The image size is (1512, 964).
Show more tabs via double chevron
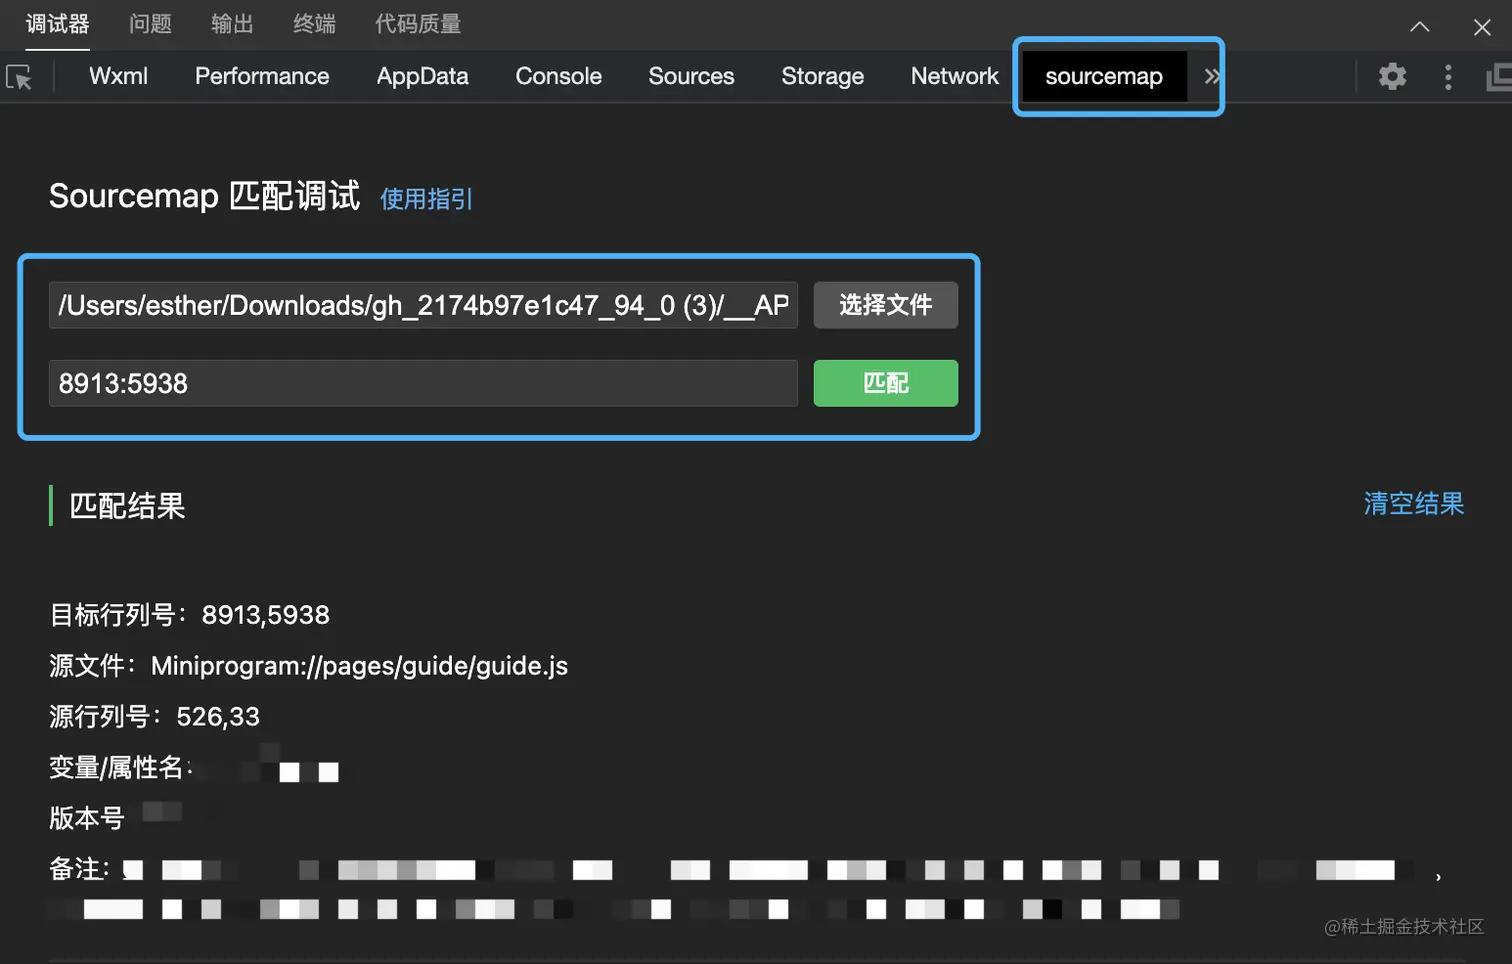point(1211,76)
